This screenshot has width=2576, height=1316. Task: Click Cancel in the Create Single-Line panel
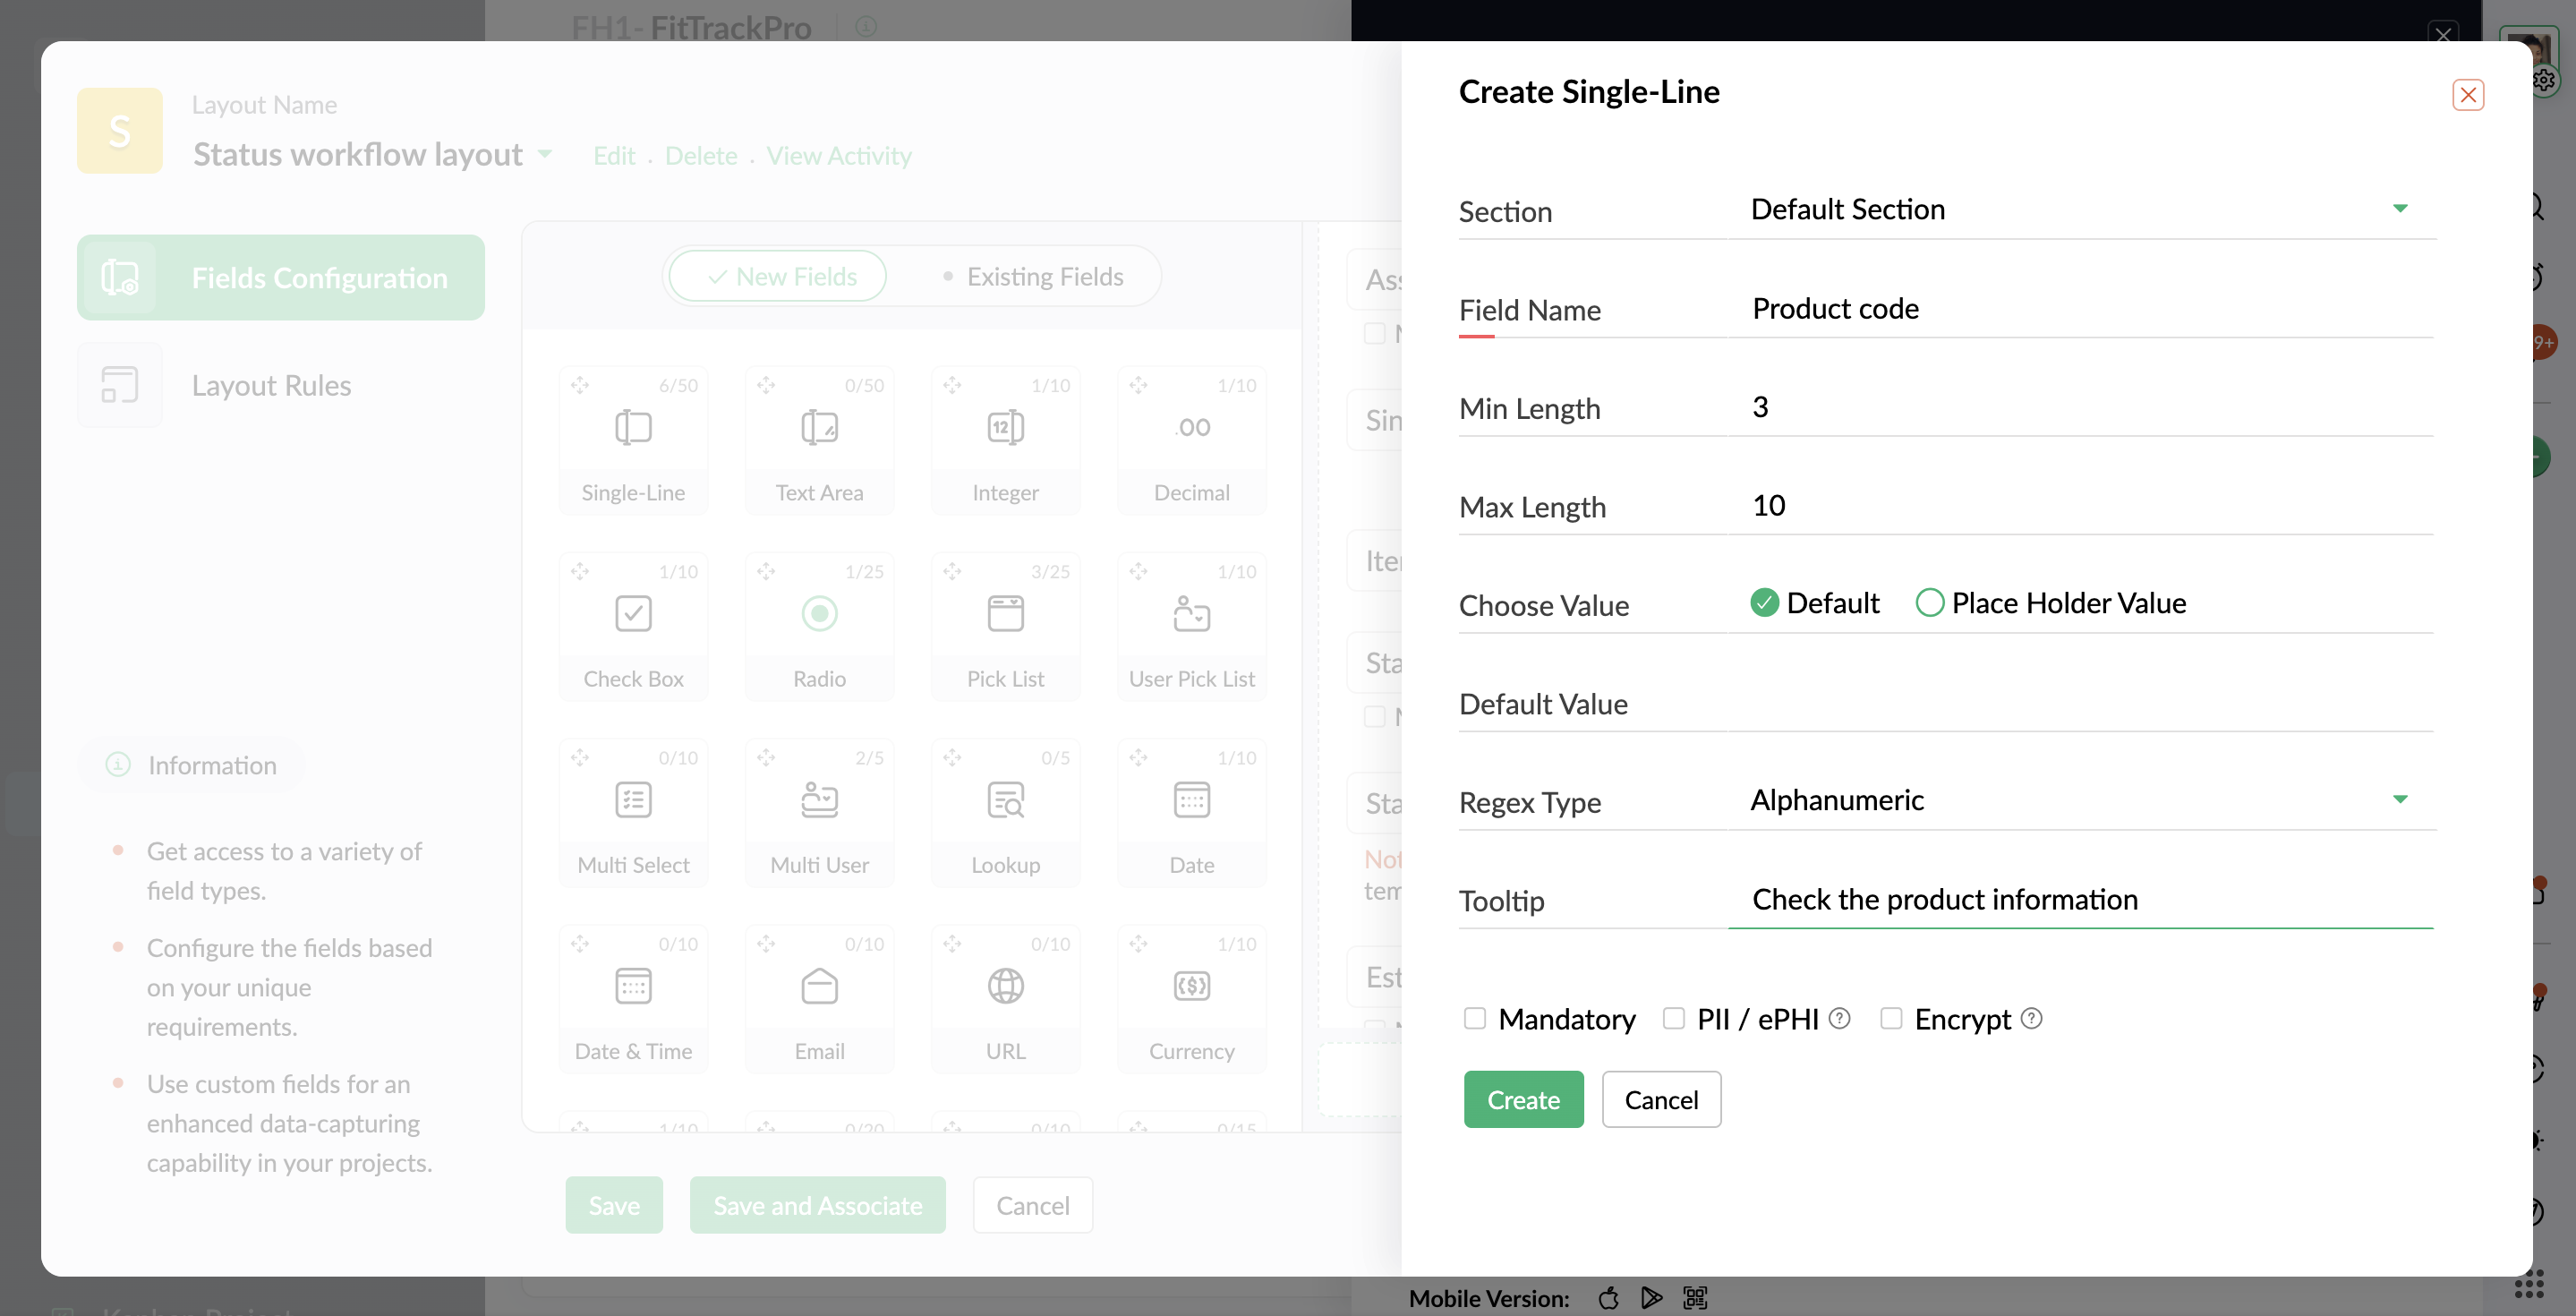click(1661, 1099)
